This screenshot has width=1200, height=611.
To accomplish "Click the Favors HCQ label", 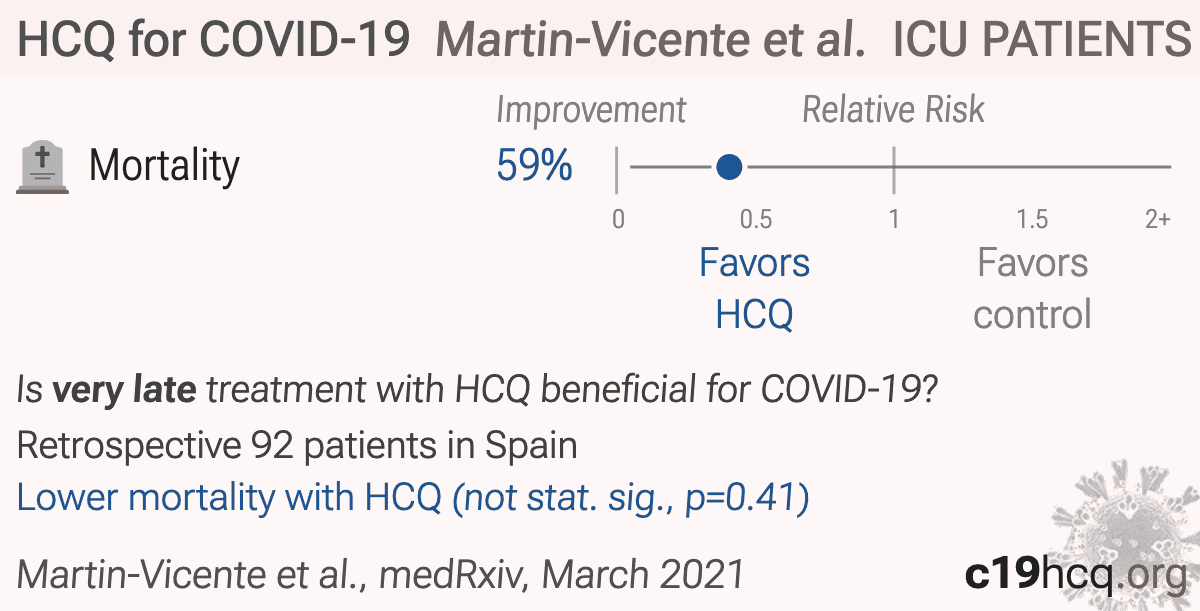I will click(x=755, y=289).
